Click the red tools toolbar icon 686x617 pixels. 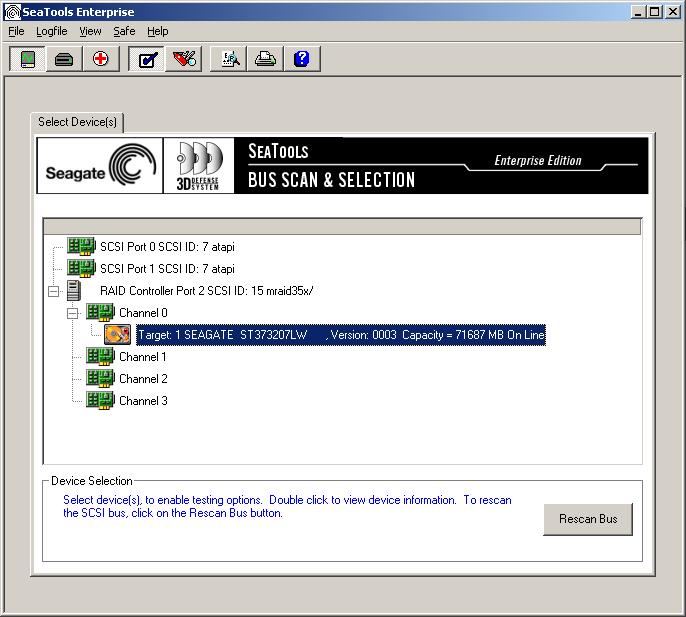tap(183, 59)
